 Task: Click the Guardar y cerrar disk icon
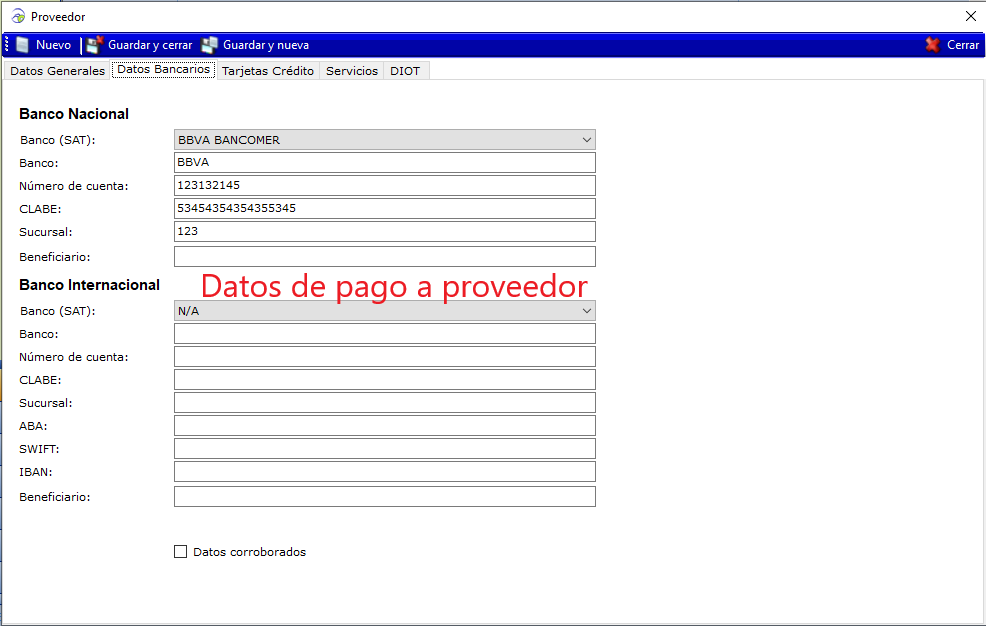[x=95, y=45]
